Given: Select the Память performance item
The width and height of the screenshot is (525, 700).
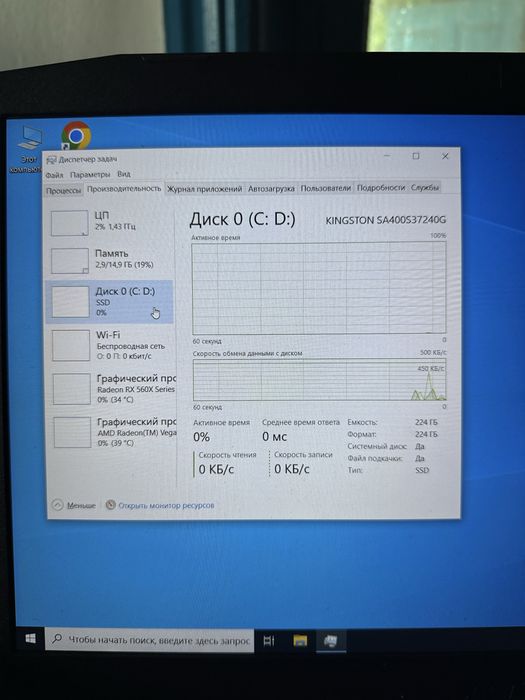Looking at the screenshot, I should [x=109, y=260].
